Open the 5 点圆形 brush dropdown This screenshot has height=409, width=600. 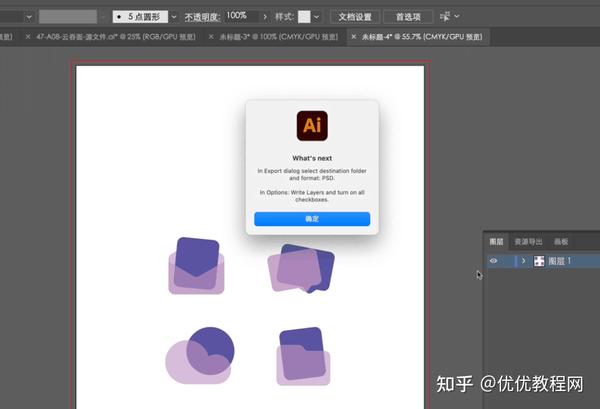click(174, 17)
